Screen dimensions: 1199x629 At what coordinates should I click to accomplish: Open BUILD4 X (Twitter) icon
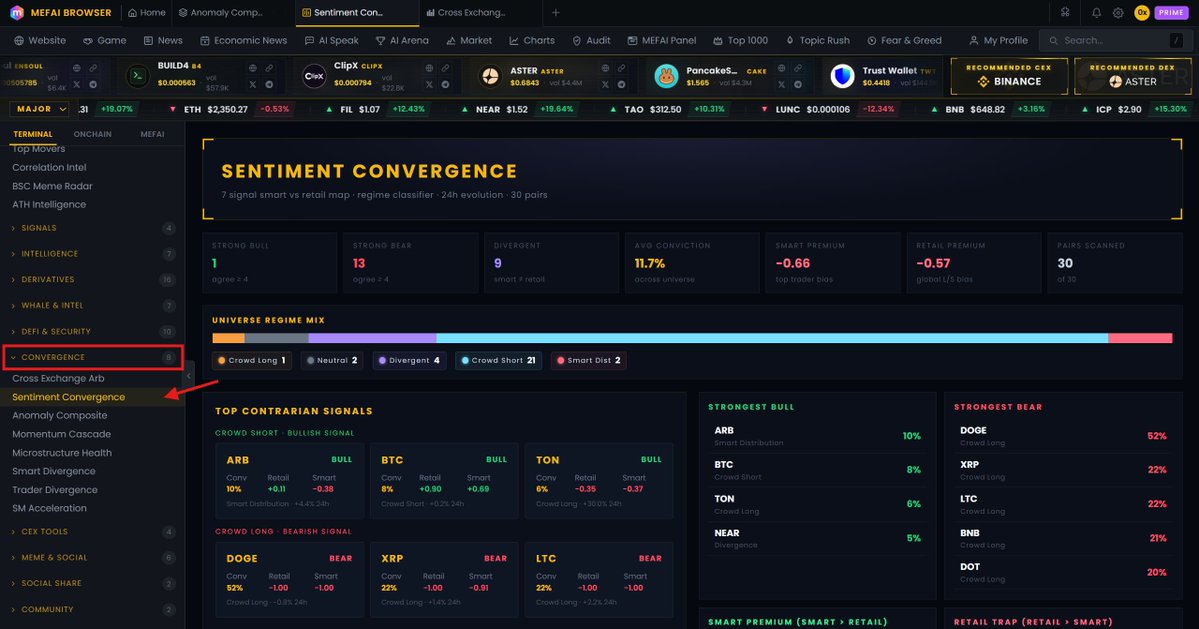(x=253, y=84)
